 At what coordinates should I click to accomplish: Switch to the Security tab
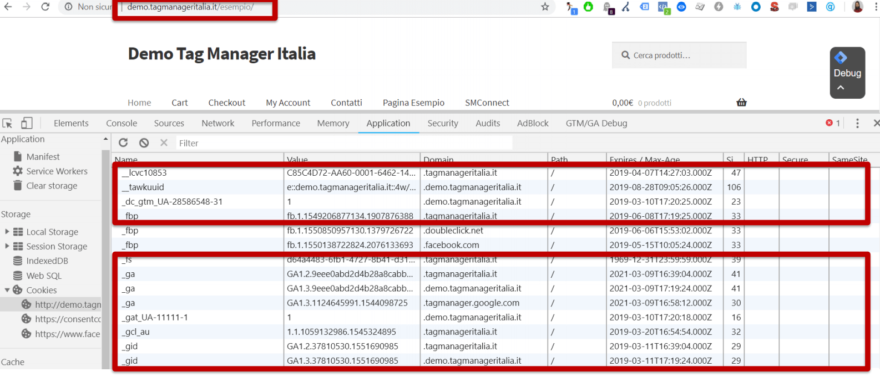443,124
